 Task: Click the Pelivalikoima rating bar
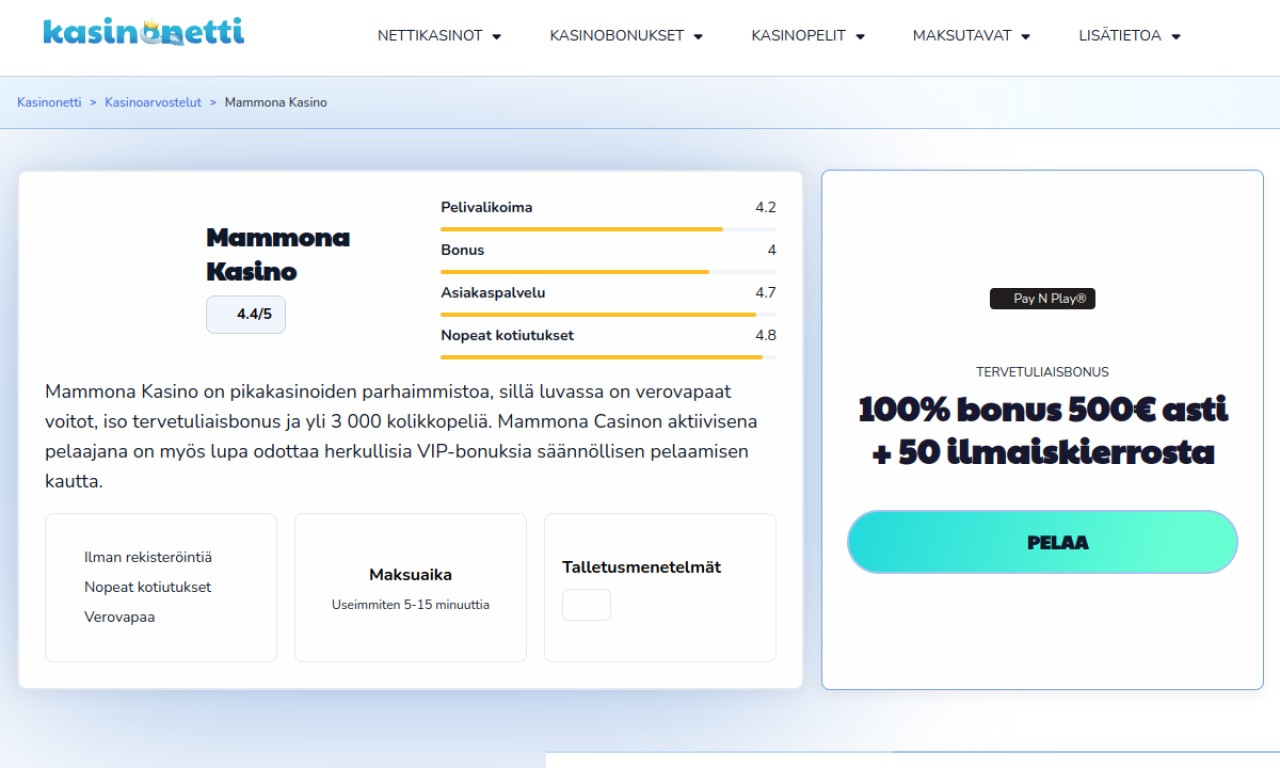608,229
